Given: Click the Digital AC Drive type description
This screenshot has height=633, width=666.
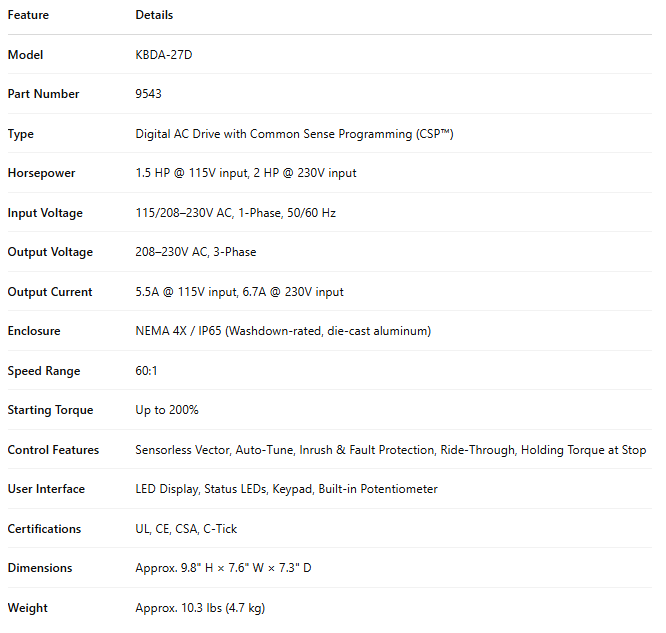Looking at the screenshot, I should pyautogui.click(x=294, y=134).
